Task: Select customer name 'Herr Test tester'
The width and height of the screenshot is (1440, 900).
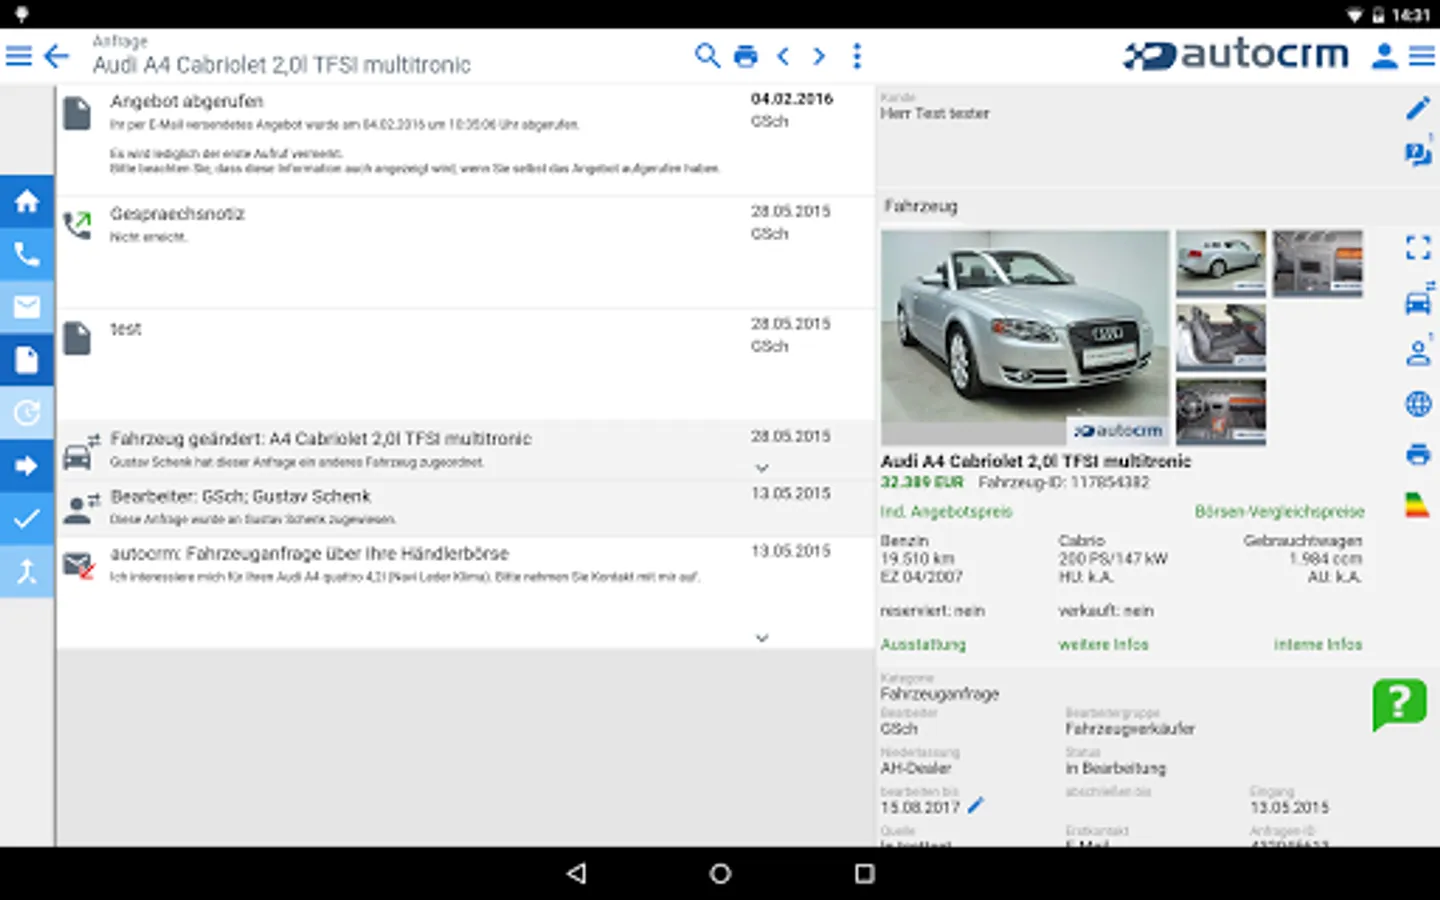Action: [935, 114]
